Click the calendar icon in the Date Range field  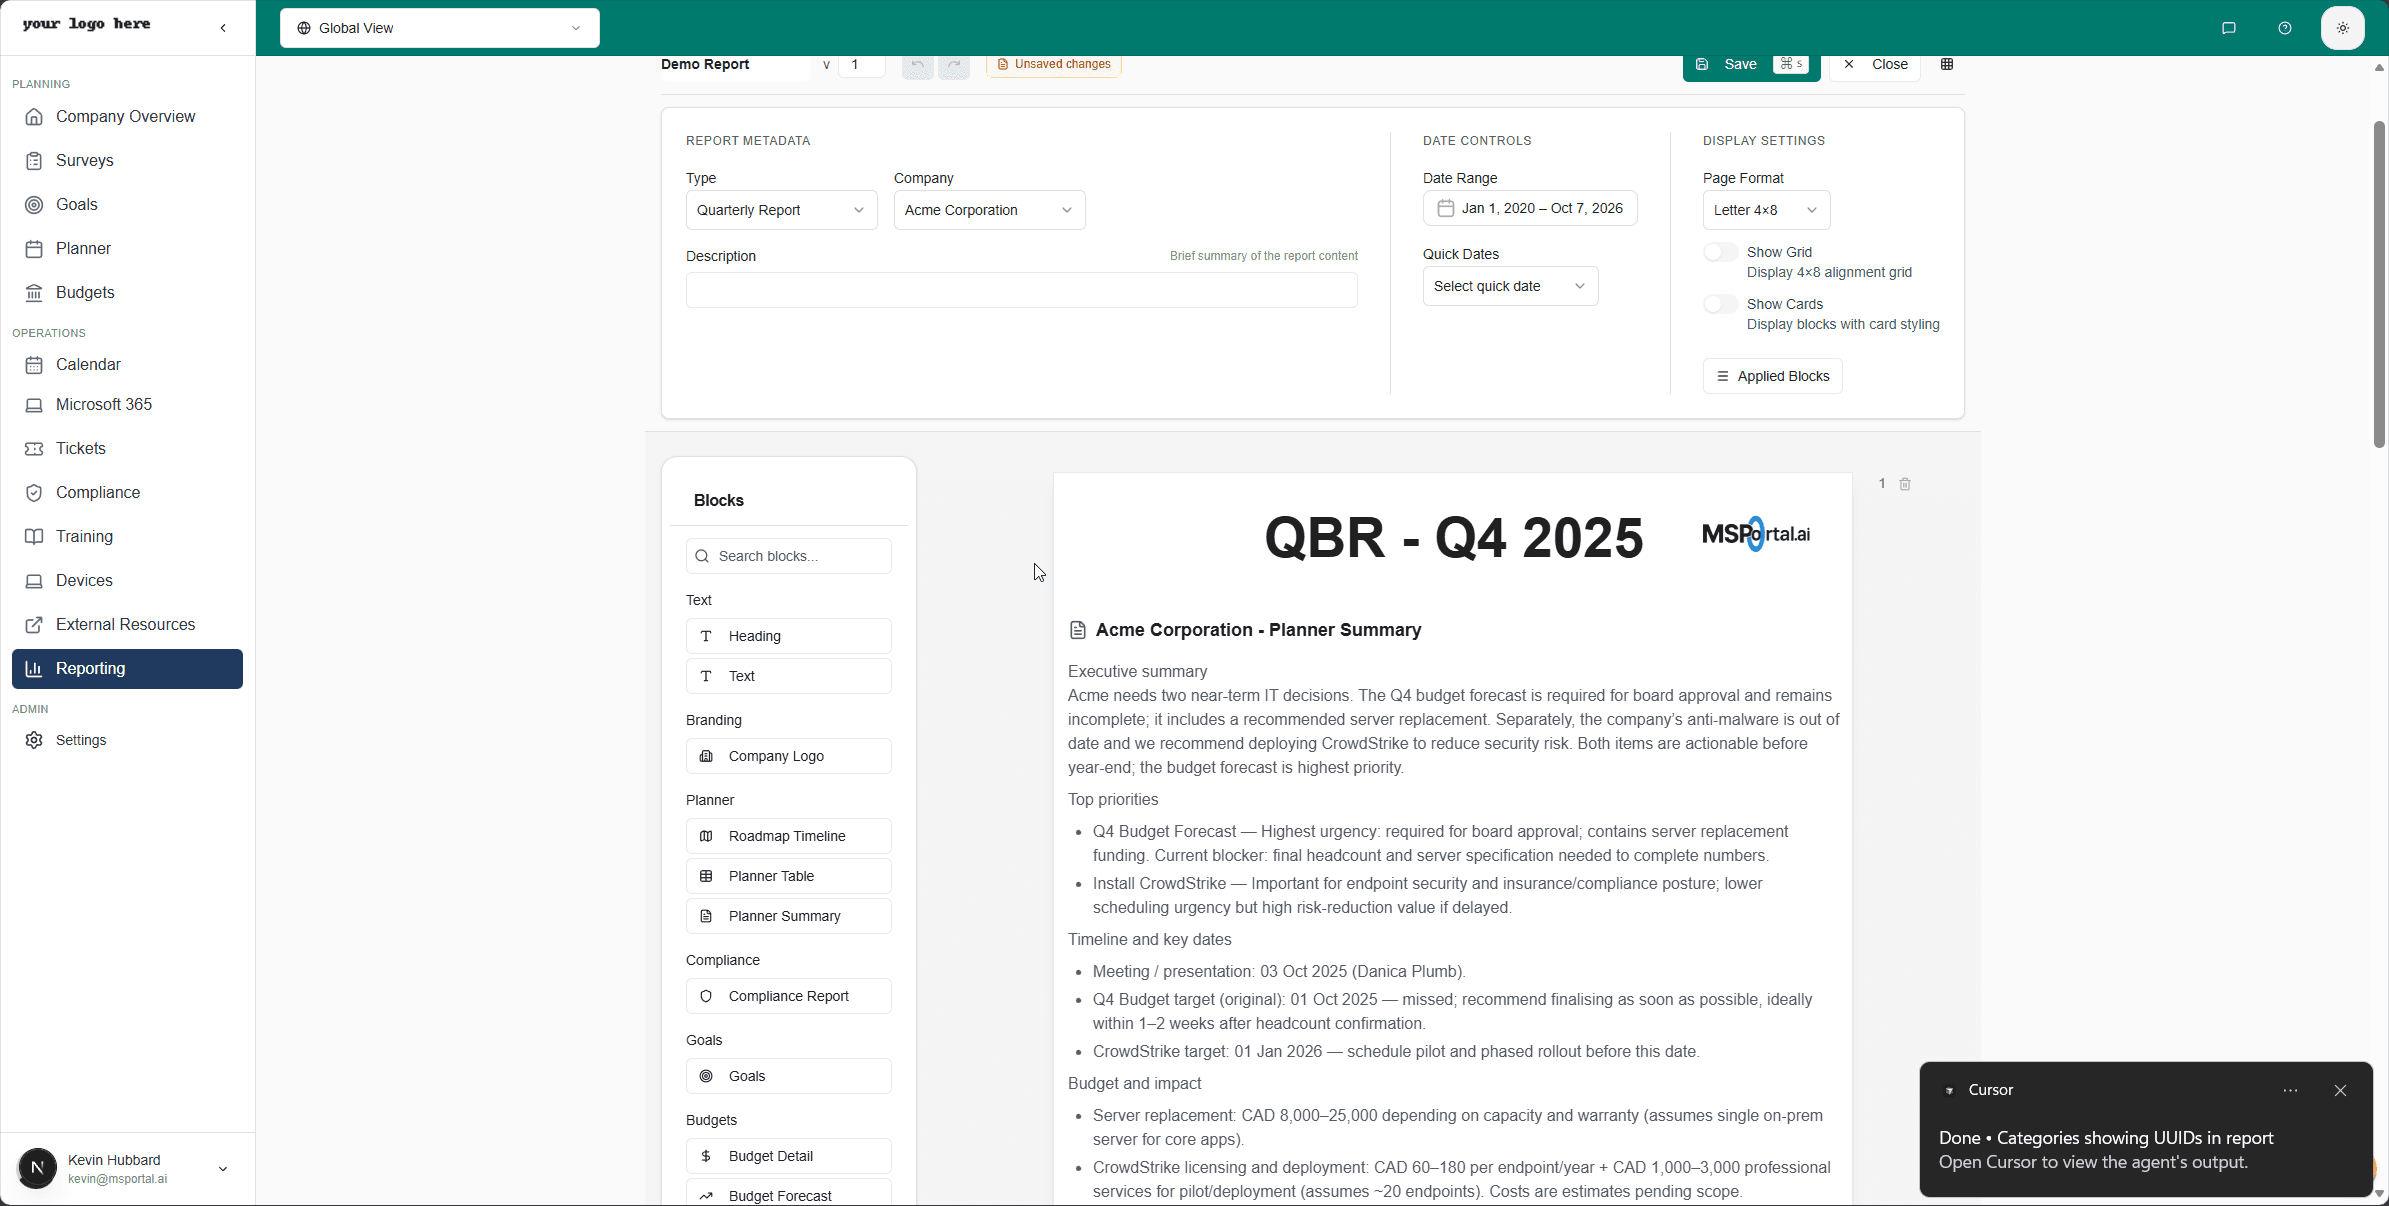click(1444, 208)
